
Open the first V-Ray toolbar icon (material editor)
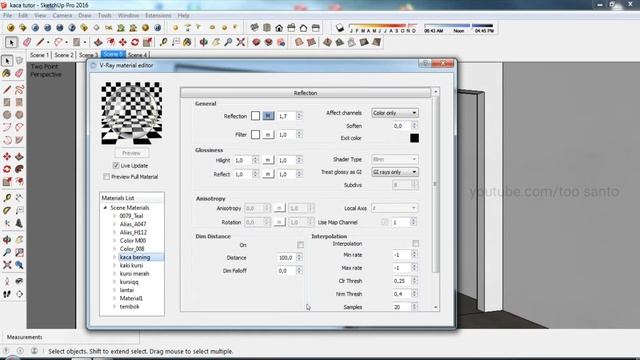click(x=11, y=28)
